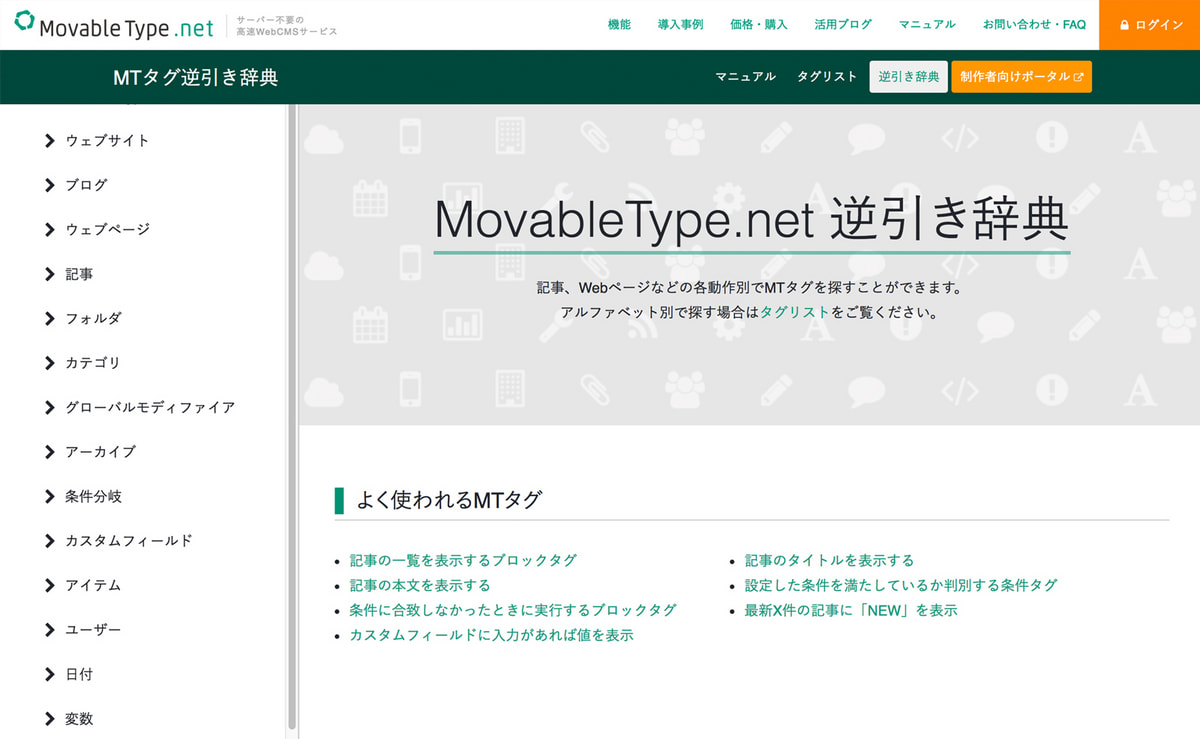Open the タグリスト link in the intro text

pos(795,312)
